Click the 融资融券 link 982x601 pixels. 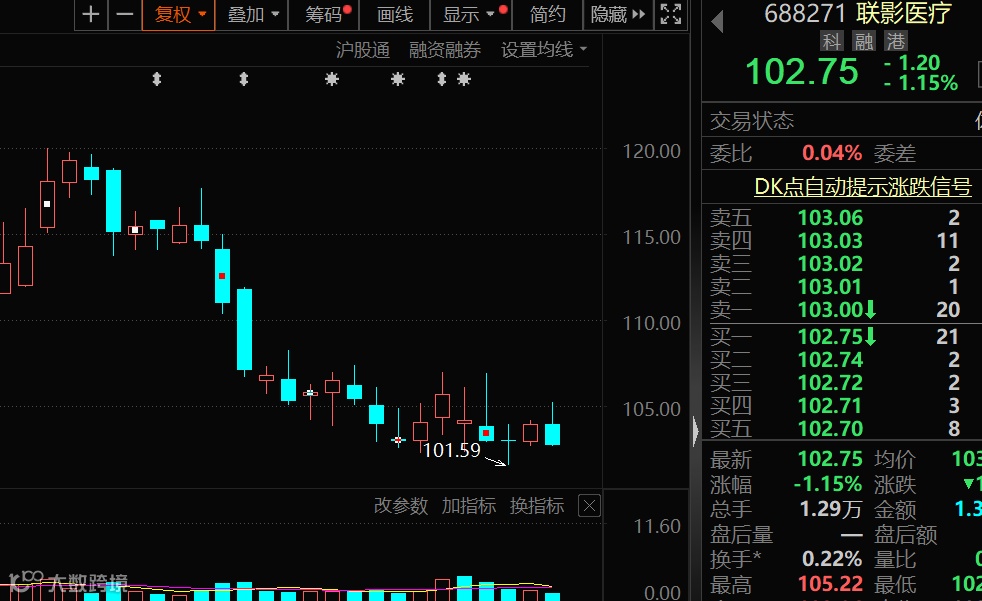pyautogui.click(x=445, y=49)
